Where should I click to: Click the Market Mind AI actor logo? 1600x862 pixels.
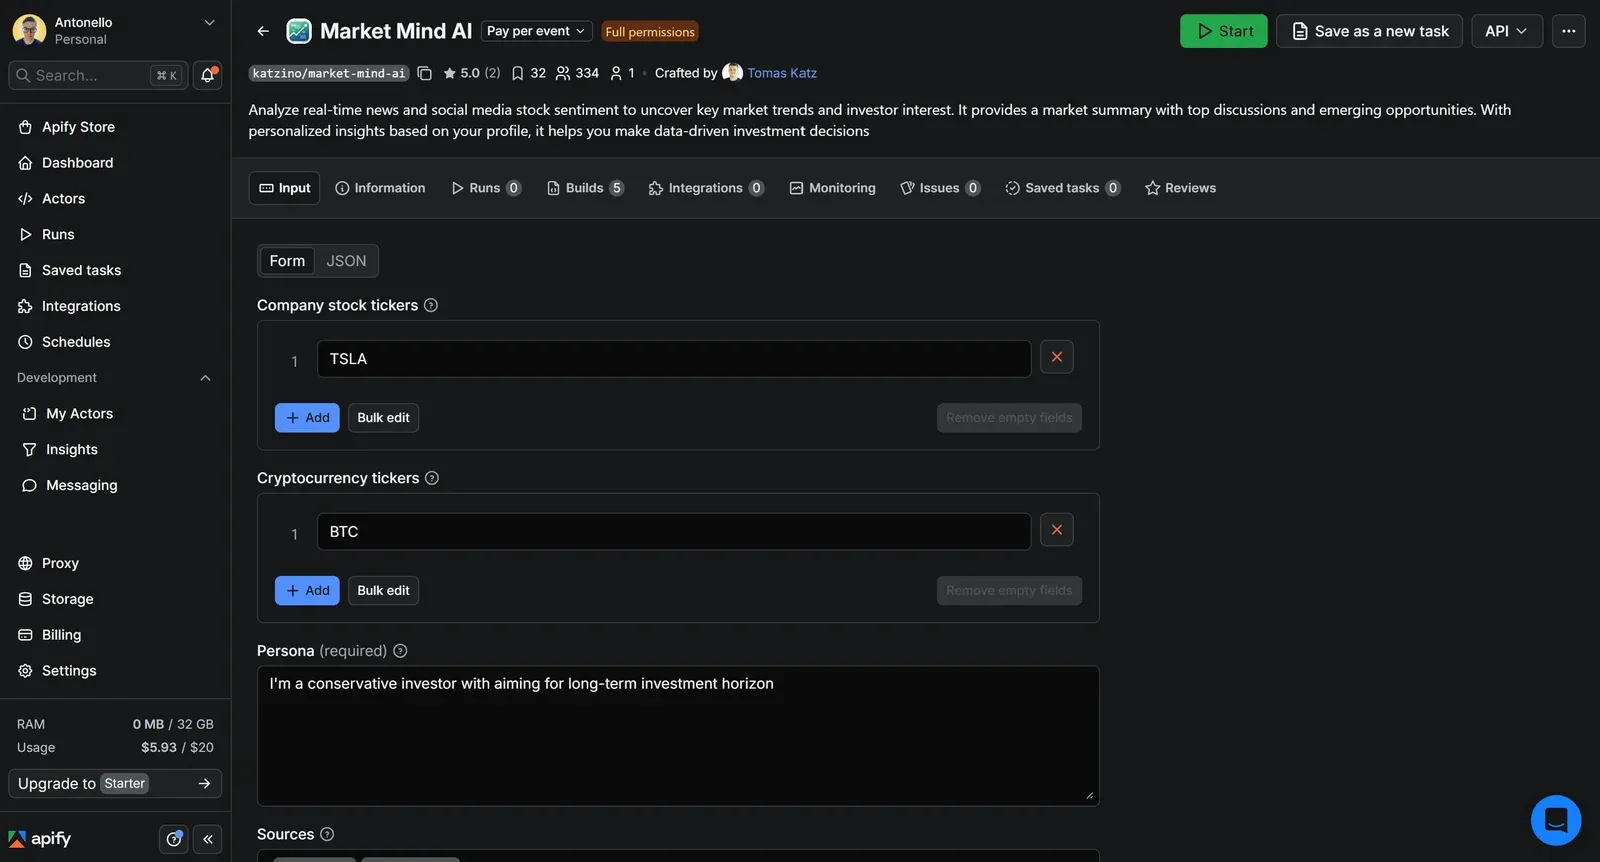pyautogui.click(x=299, y=31)
